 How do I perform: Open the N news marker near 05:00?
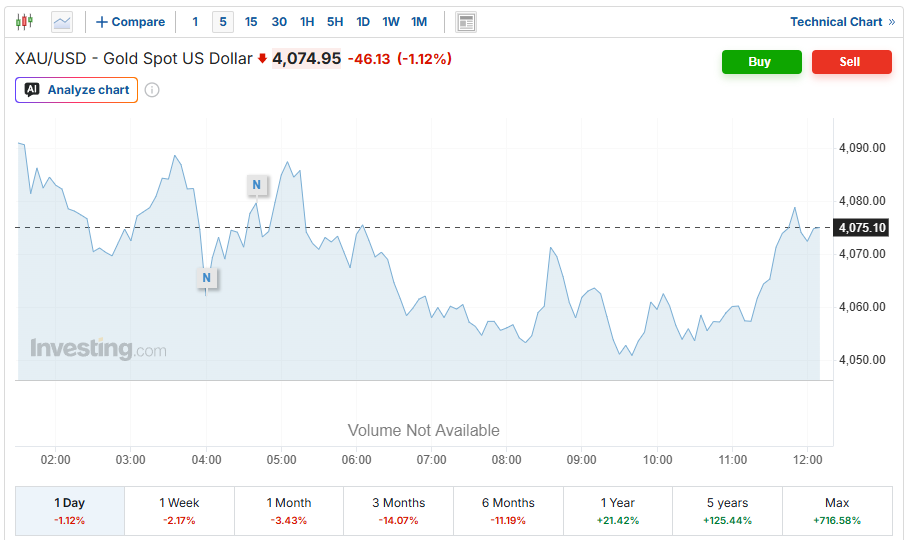257,185
